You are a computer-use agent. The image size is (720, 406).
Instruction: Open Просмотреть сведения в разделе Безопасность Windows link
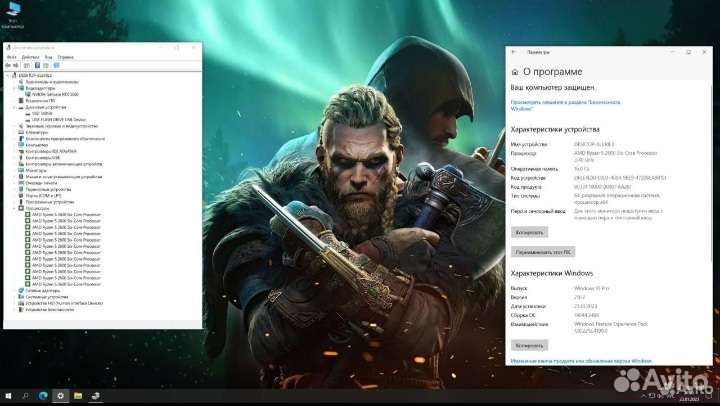coord(566,106)
